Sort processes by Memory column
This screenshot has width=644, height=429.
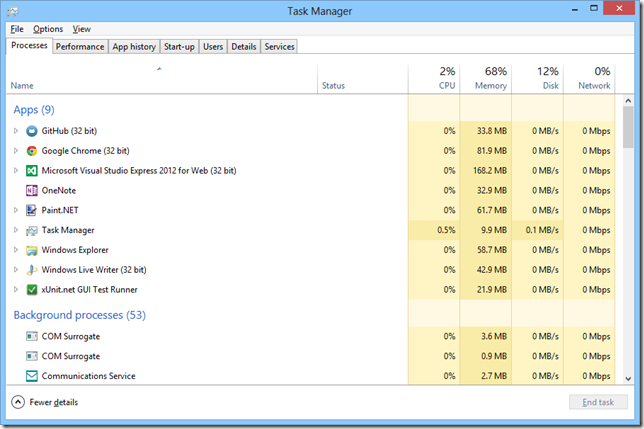490,79
